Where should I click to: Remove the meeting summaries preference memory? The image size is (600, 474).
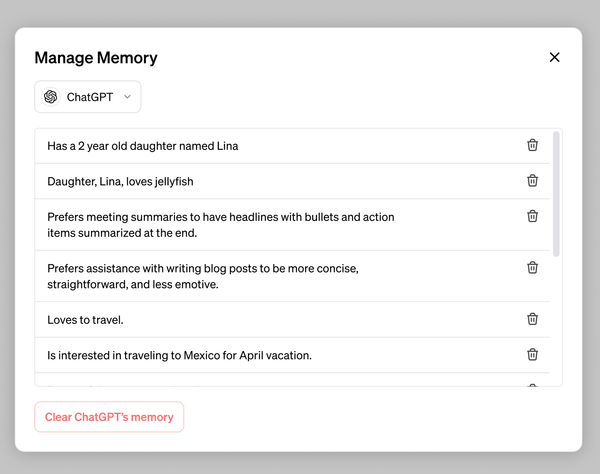(x=532, y=216)
